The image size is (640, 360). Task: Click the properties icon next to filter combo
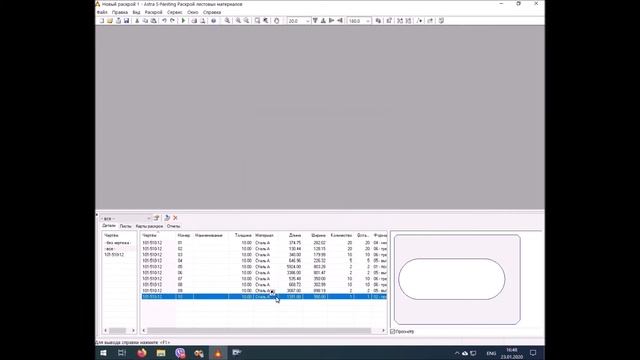tap(156, 218)
